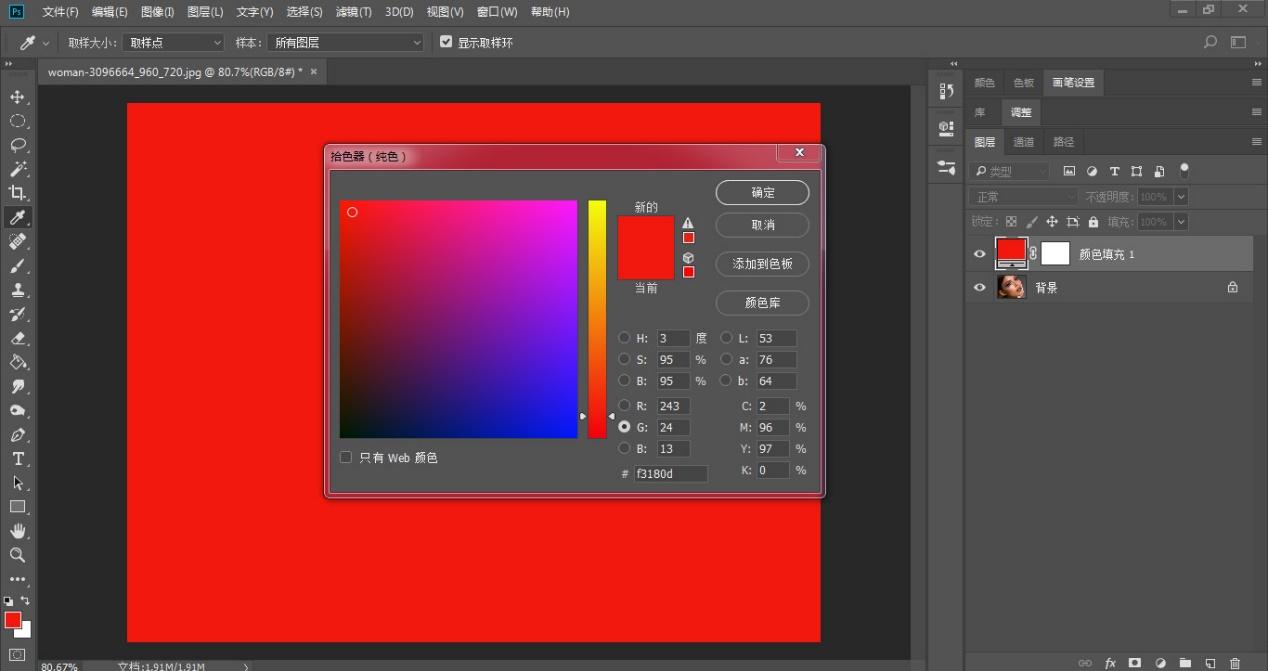The image size is (1268, 671).
Task: Select the Brush tool
Action: (17, 266)
